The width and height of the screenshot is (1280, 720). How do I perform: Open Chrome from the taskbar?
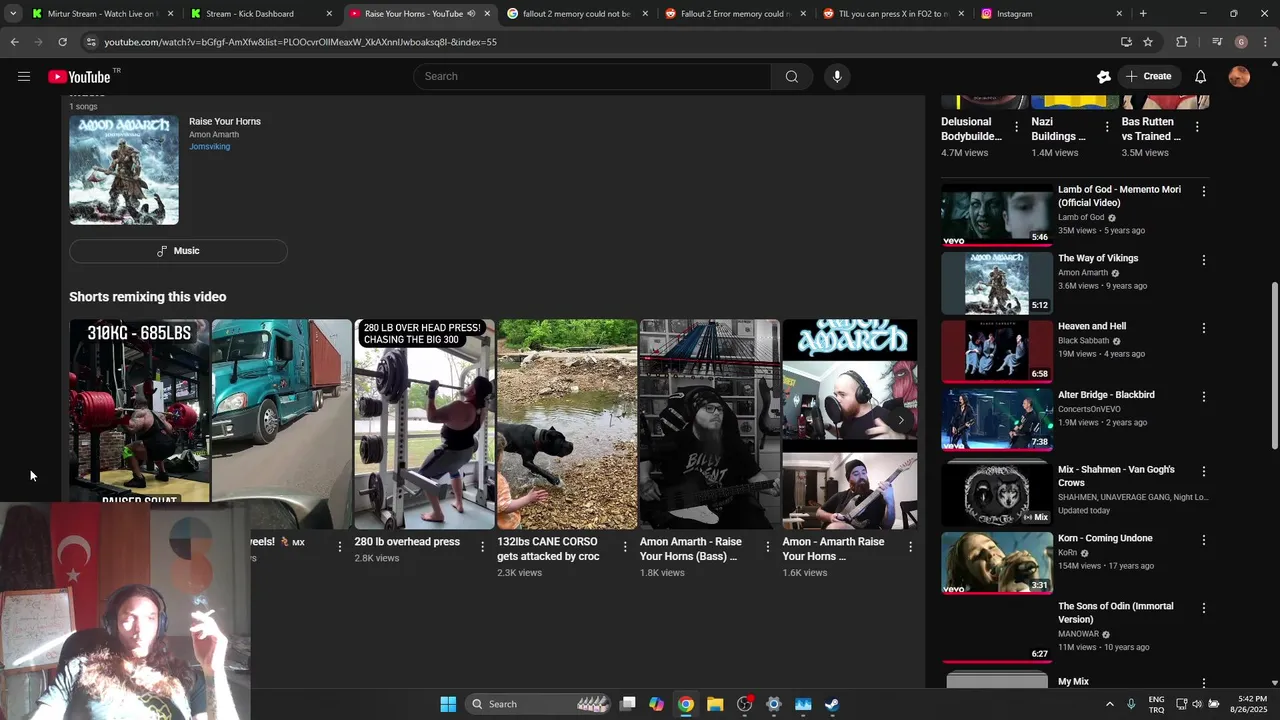tap(685, 704)
